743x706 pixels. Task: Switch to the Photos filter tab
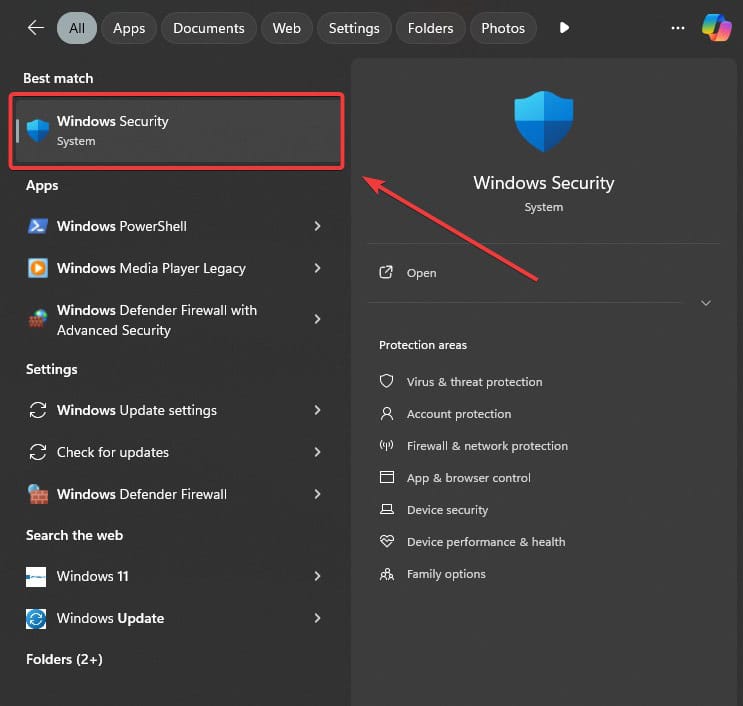click(x=503, y=28)
